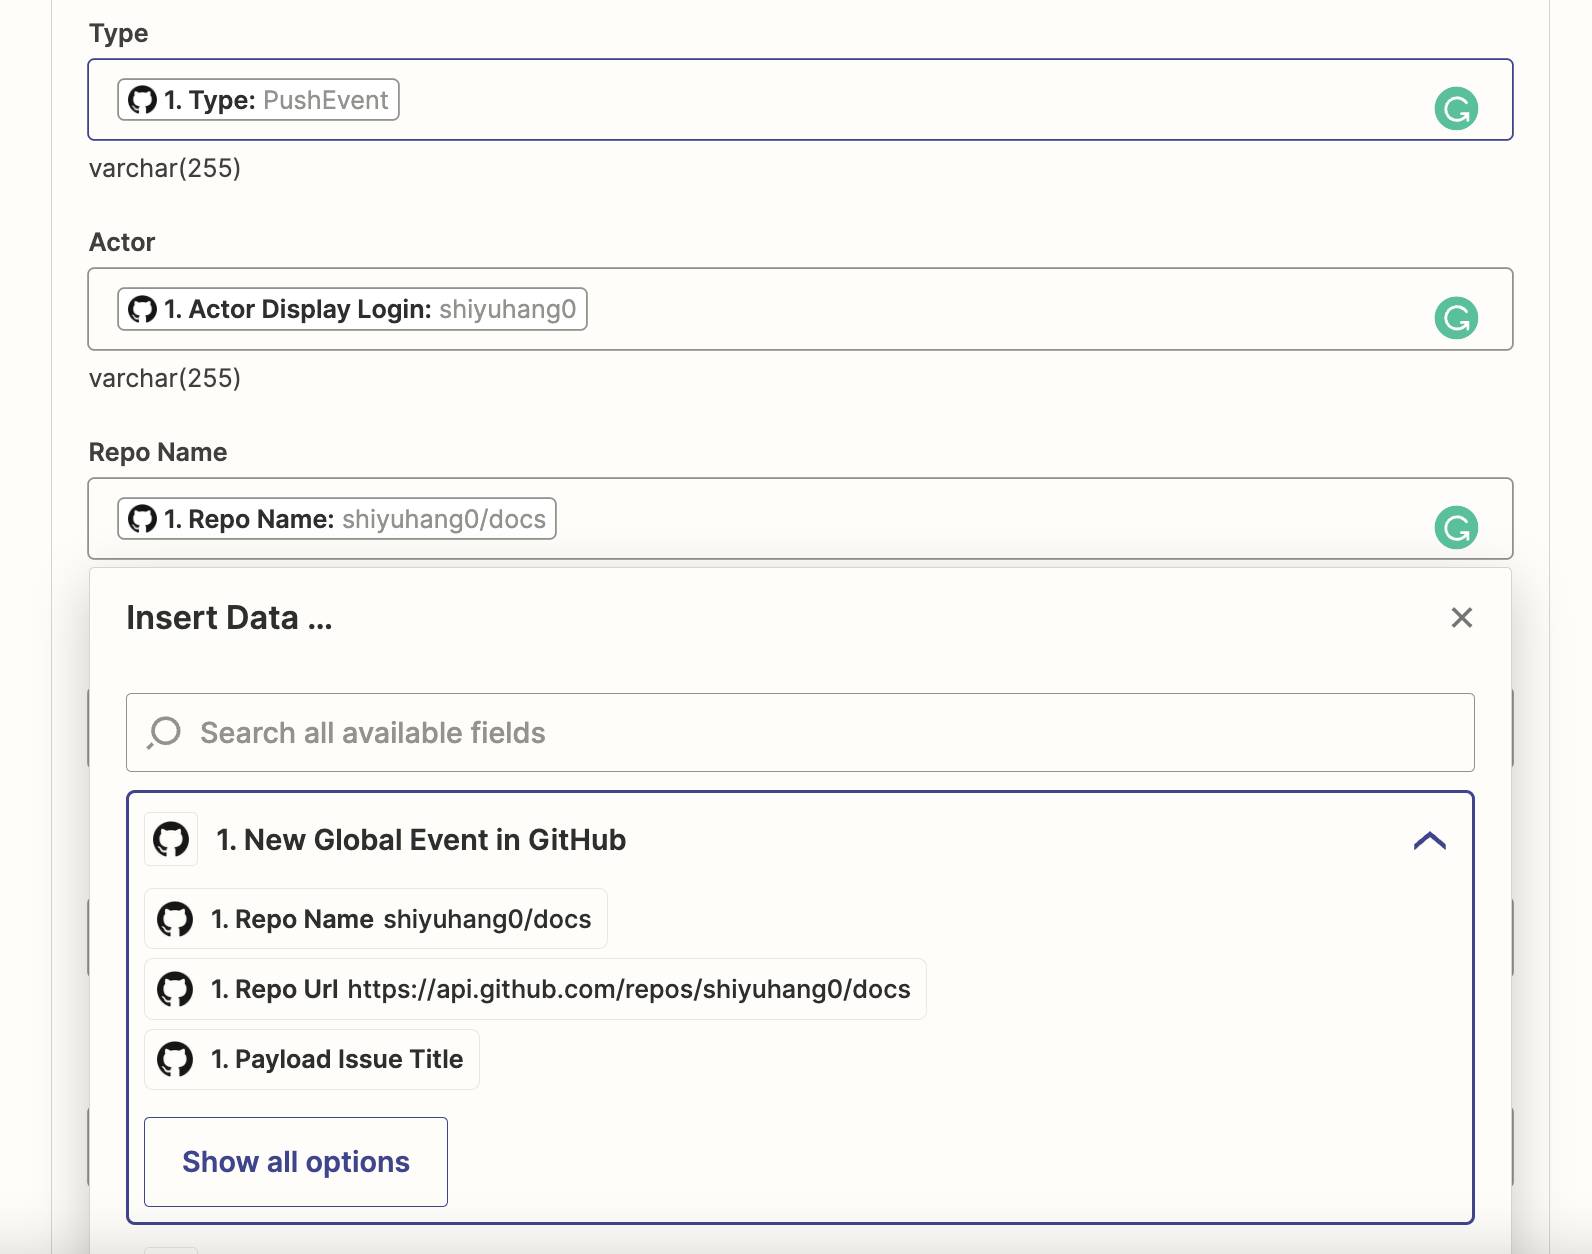Screen dimensions: 1592x1254
Task: Insert the Repo Url data option
Action: (535, 989)
